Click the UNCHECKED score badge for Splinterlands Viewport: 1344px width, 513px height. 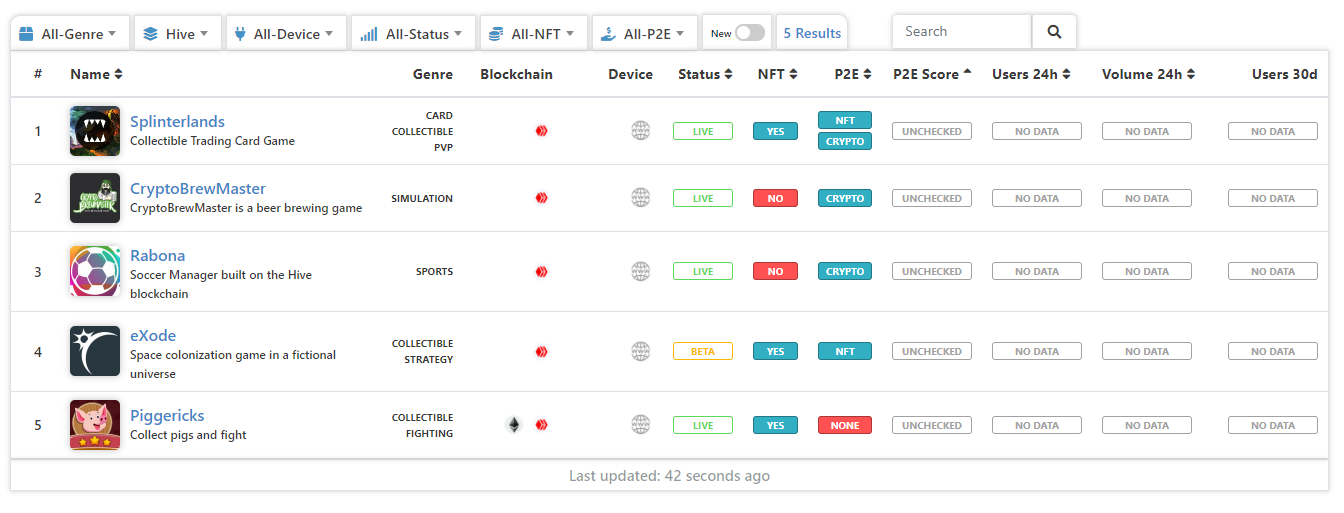[x=932, y=131]
